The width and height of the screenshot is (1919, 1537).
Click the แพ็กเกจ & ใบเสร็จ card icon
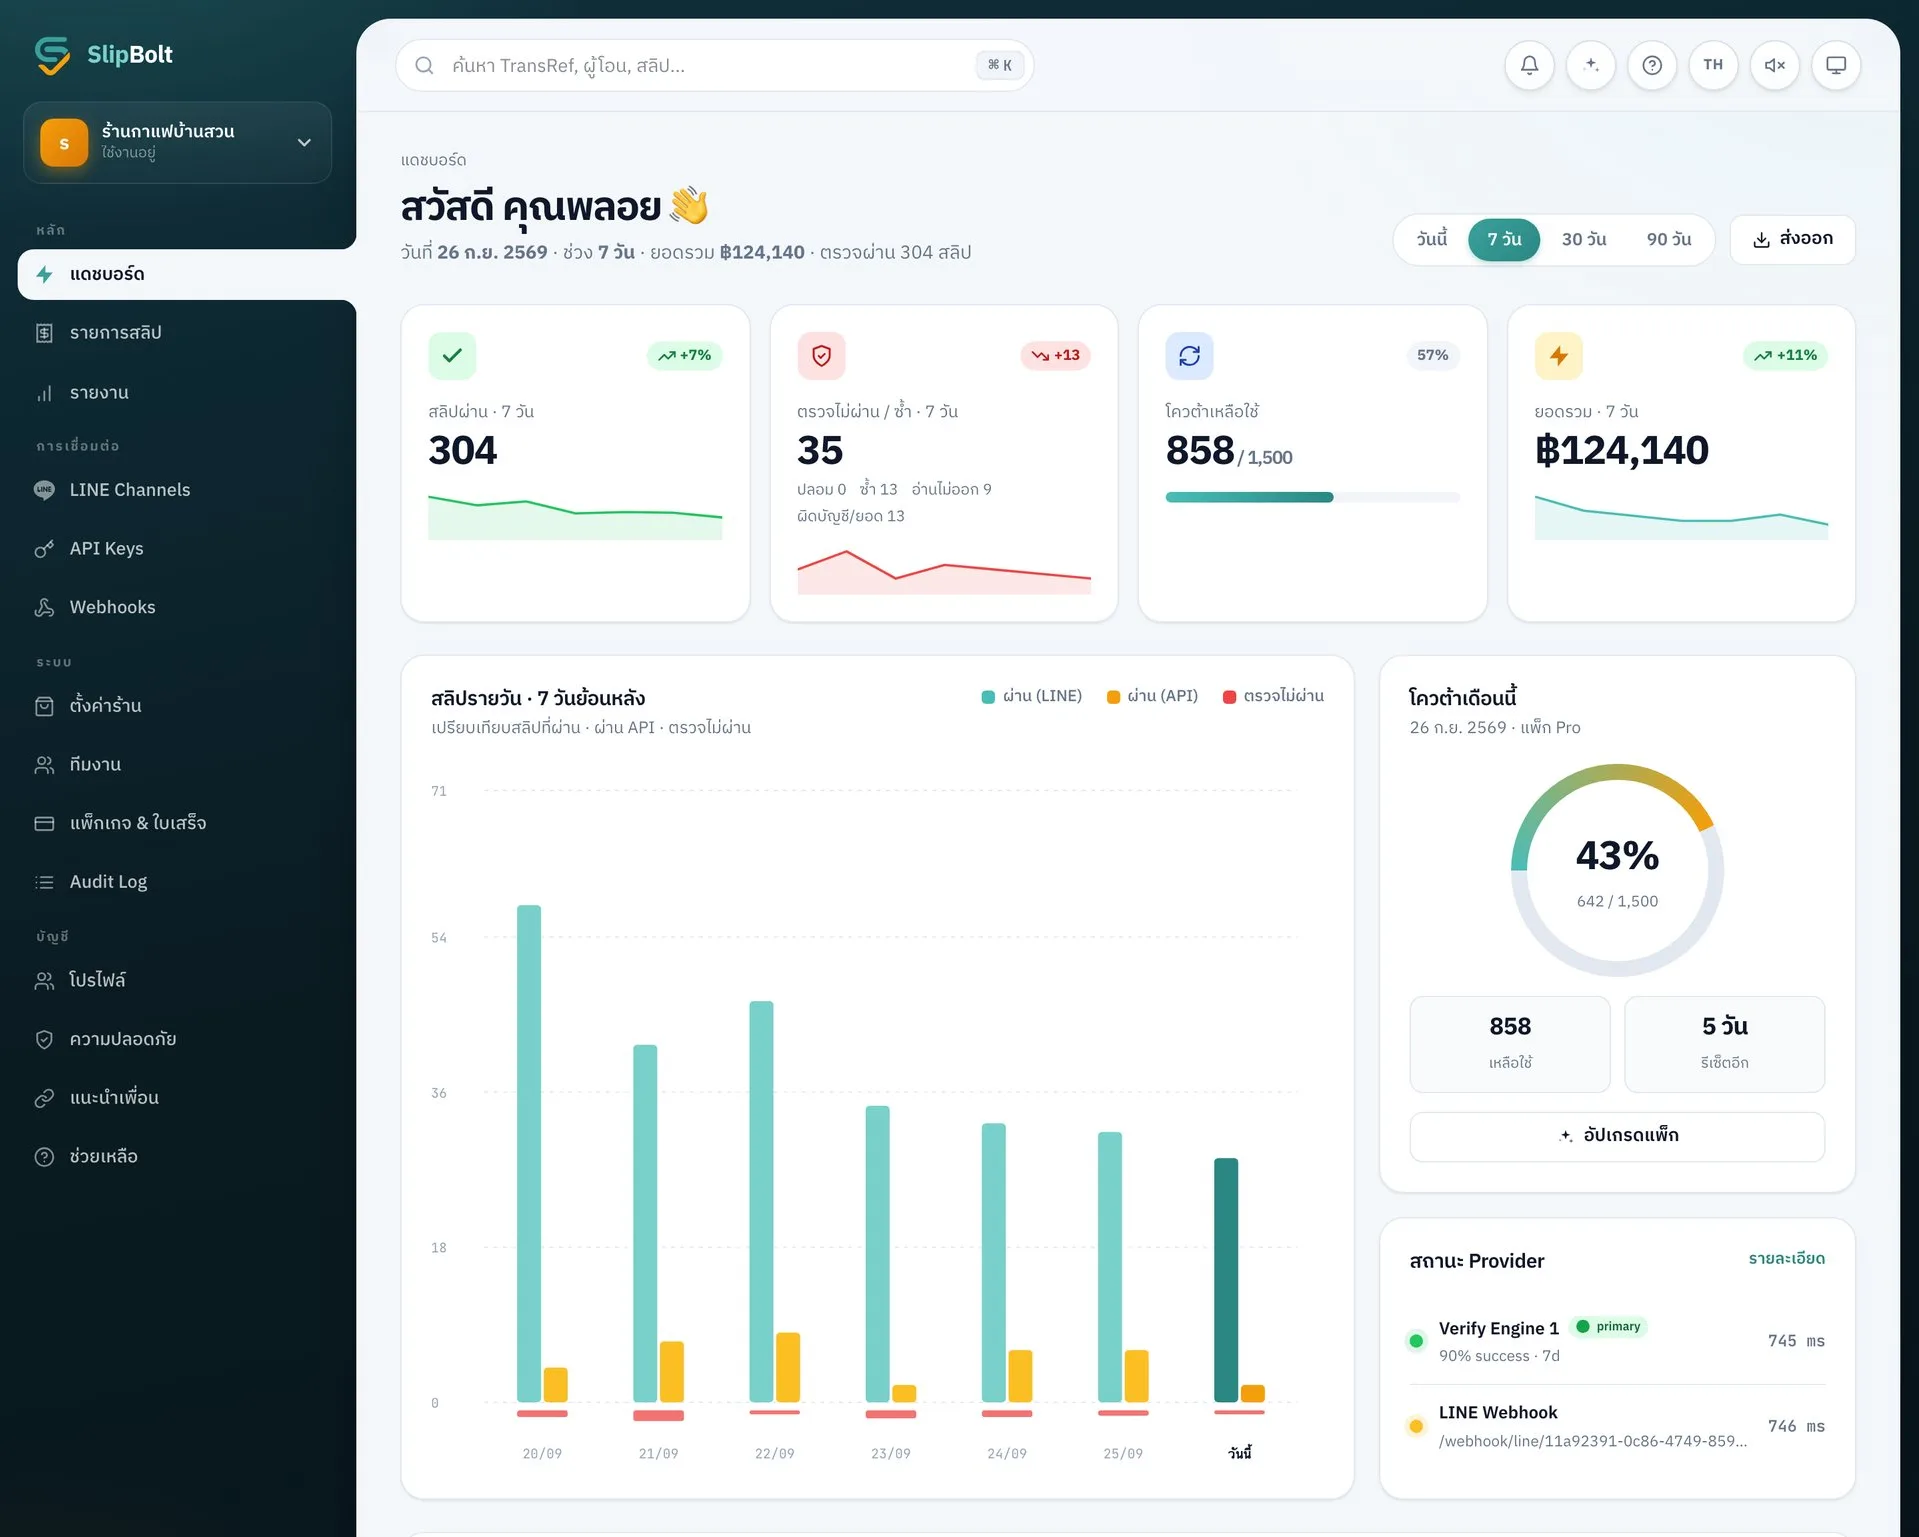pos(44,824)
